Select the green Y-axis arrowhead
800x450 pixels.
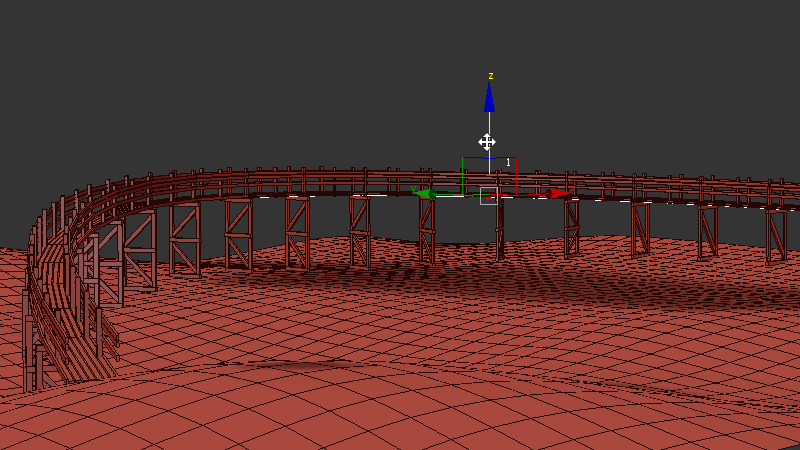click(425, 193)
